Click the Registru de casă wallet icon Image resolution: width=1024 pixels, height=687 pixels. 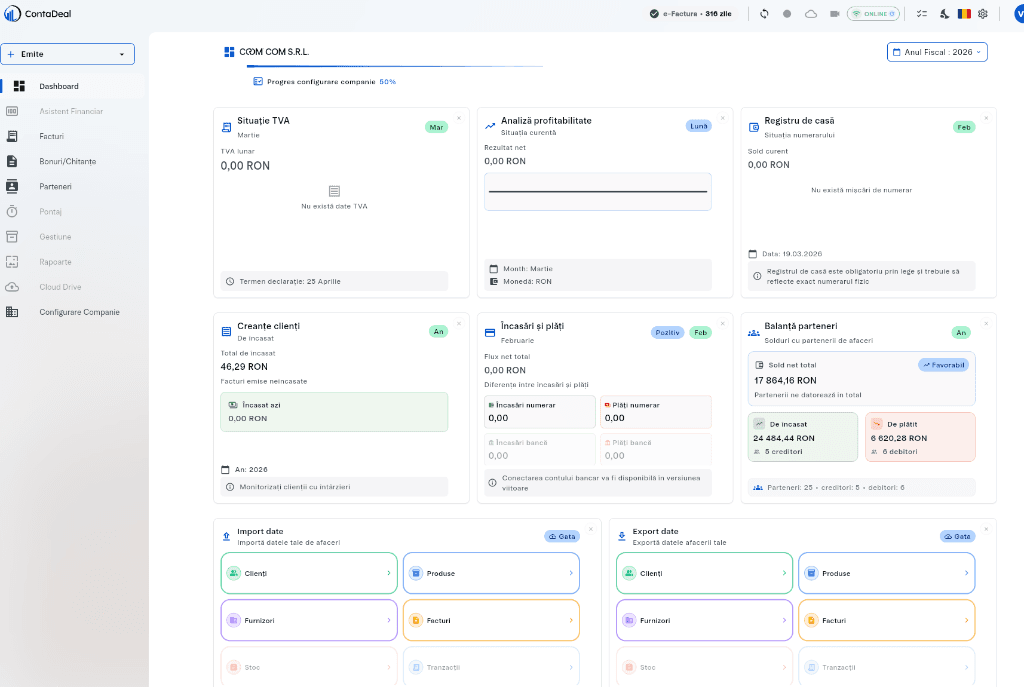(754, 127)
